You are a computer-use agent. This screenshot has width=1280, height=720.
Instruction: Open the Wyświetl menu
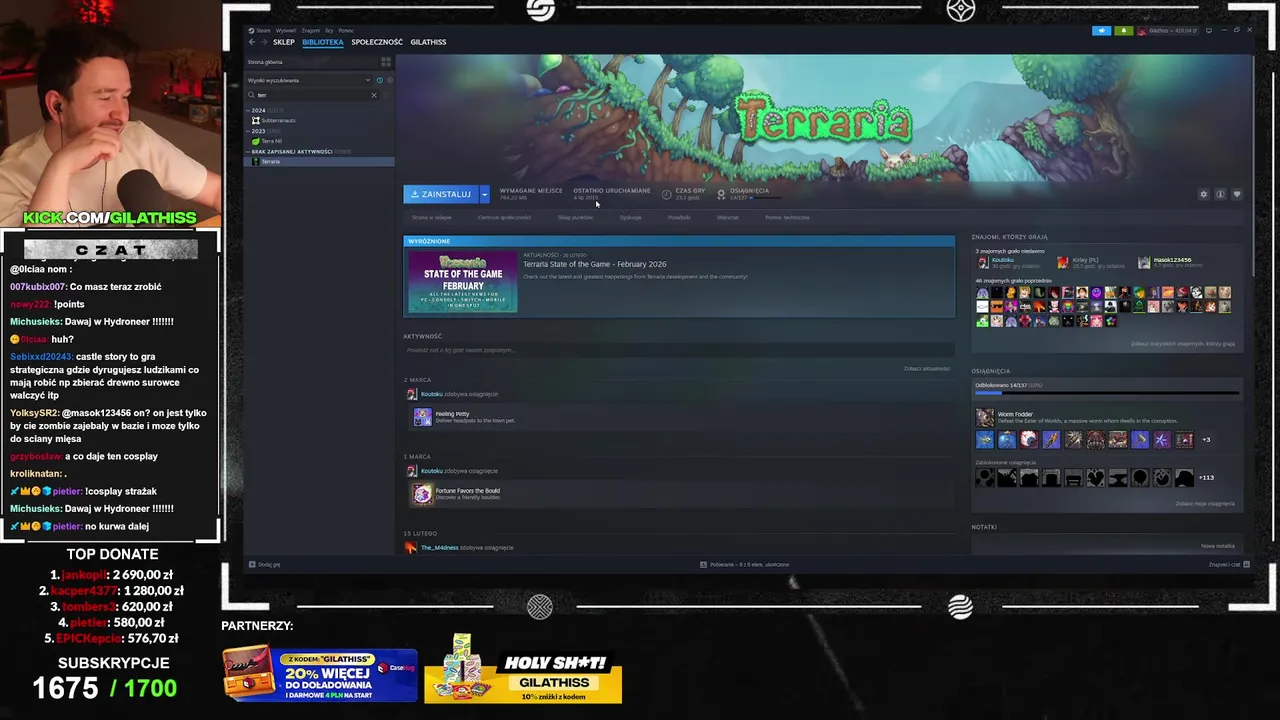[x=286, y=31]
